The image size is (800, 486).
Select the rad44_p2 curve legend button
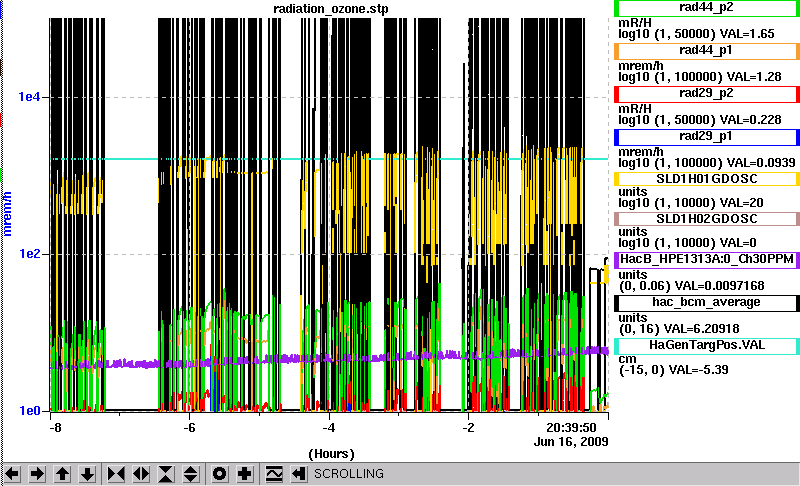pos(707,8)
